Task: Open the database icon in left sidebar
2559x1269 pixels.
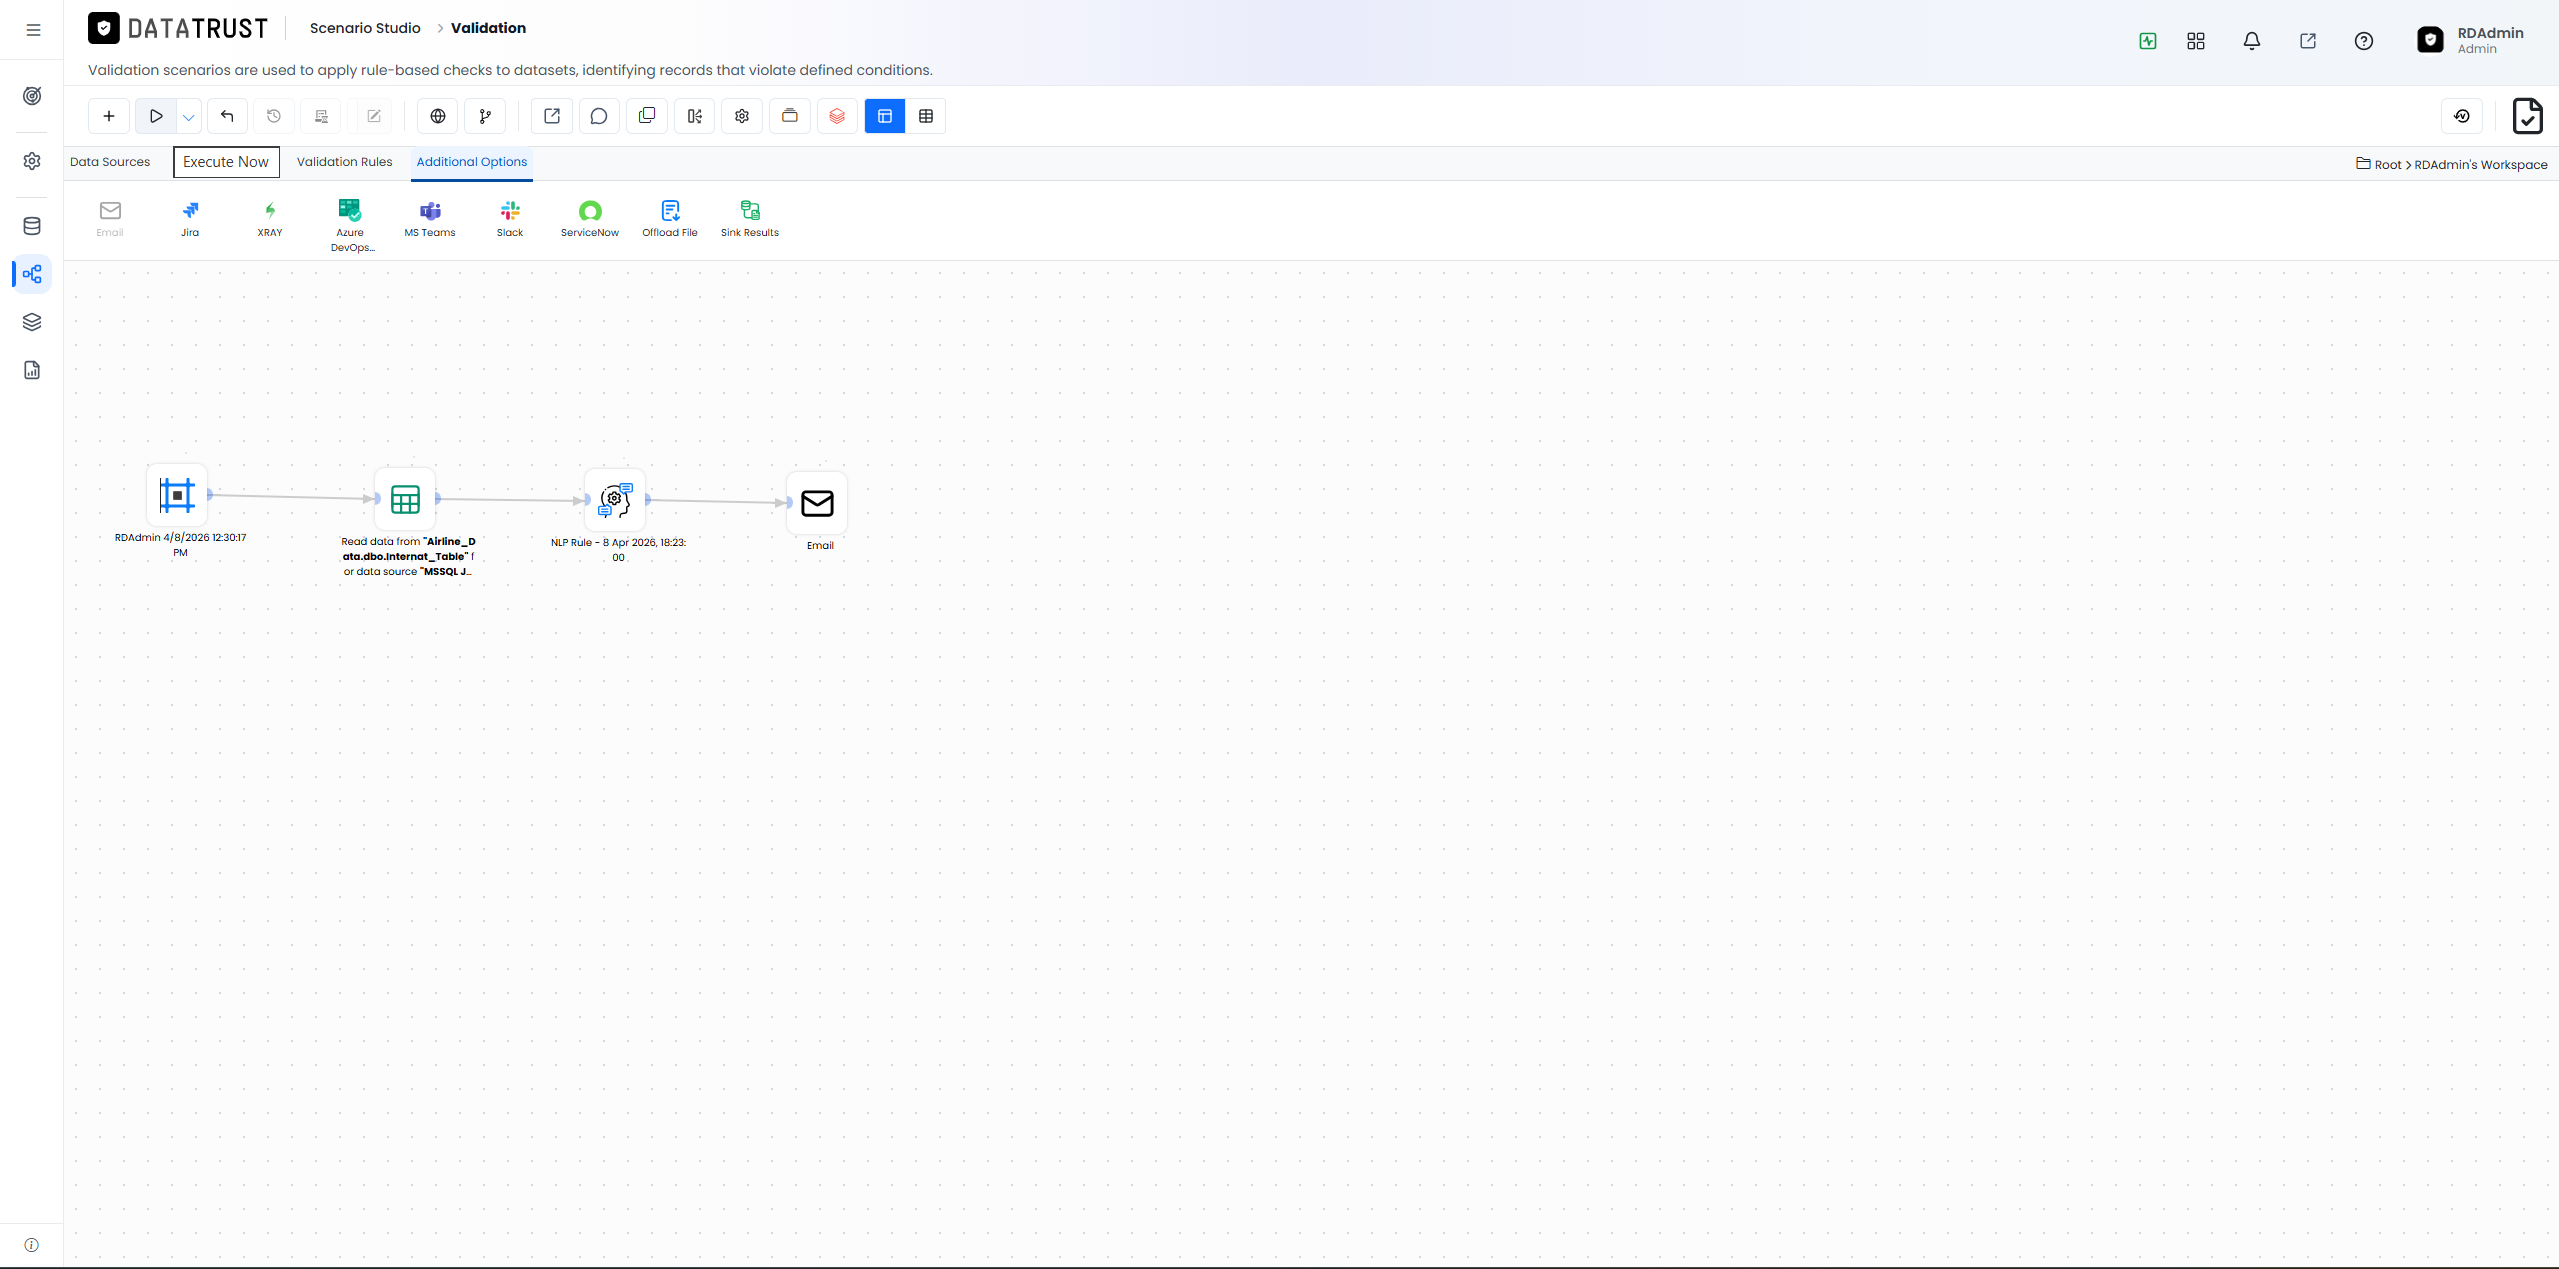Action: (x=32, y=226)
